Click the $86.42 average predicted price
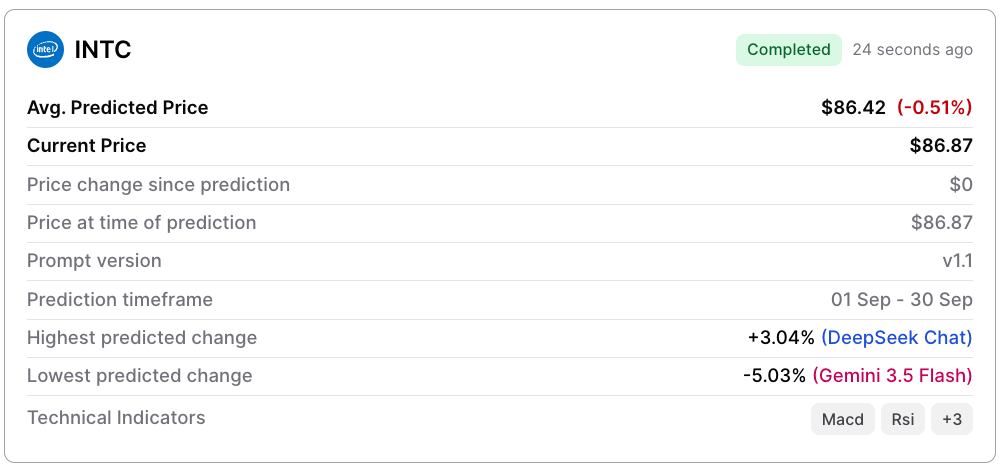This screenshot has height=464, width=1006. pos(853,108)
